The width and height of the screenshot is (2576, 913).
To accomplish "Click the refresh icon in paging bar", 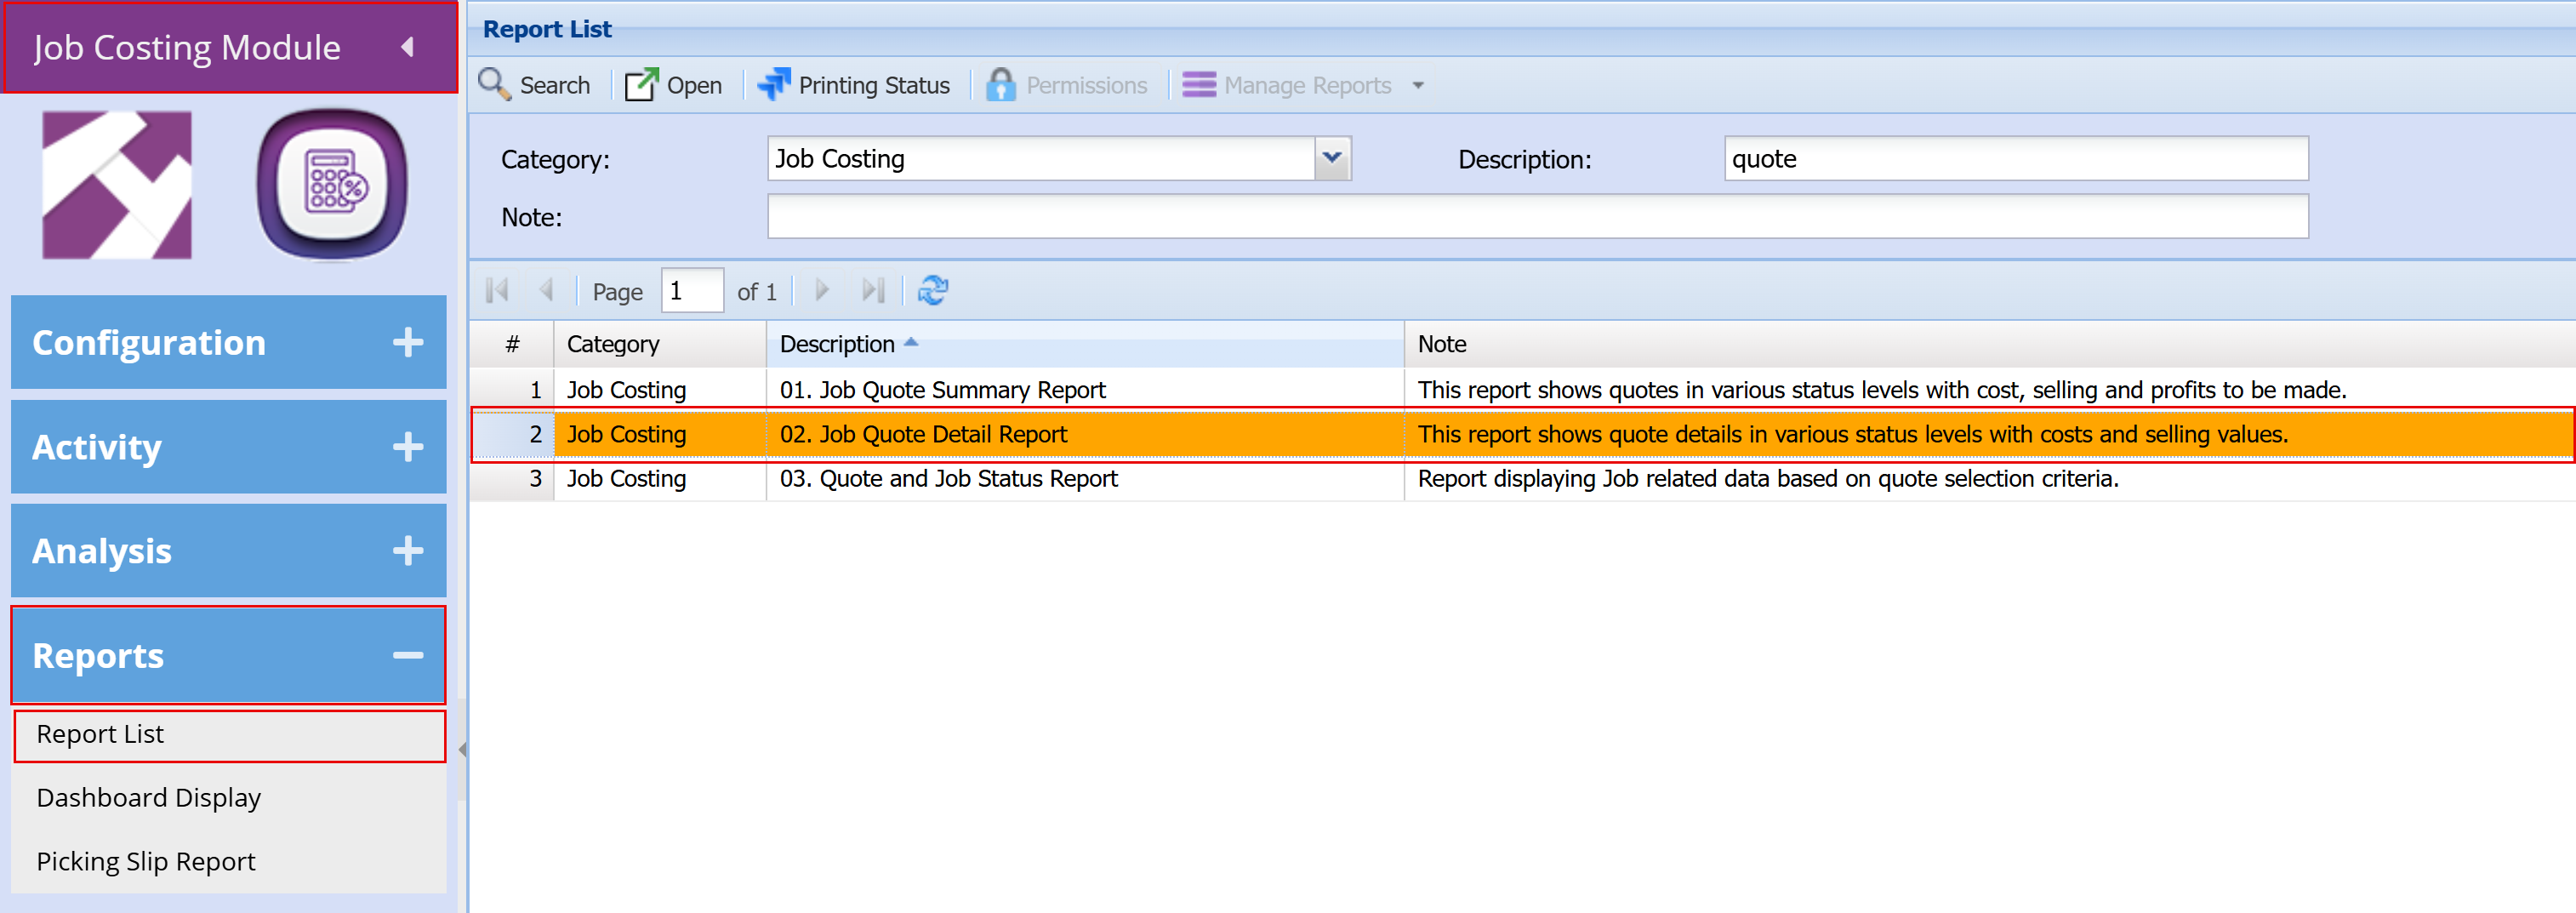I will pyautogui.click(x=933, y=290).
